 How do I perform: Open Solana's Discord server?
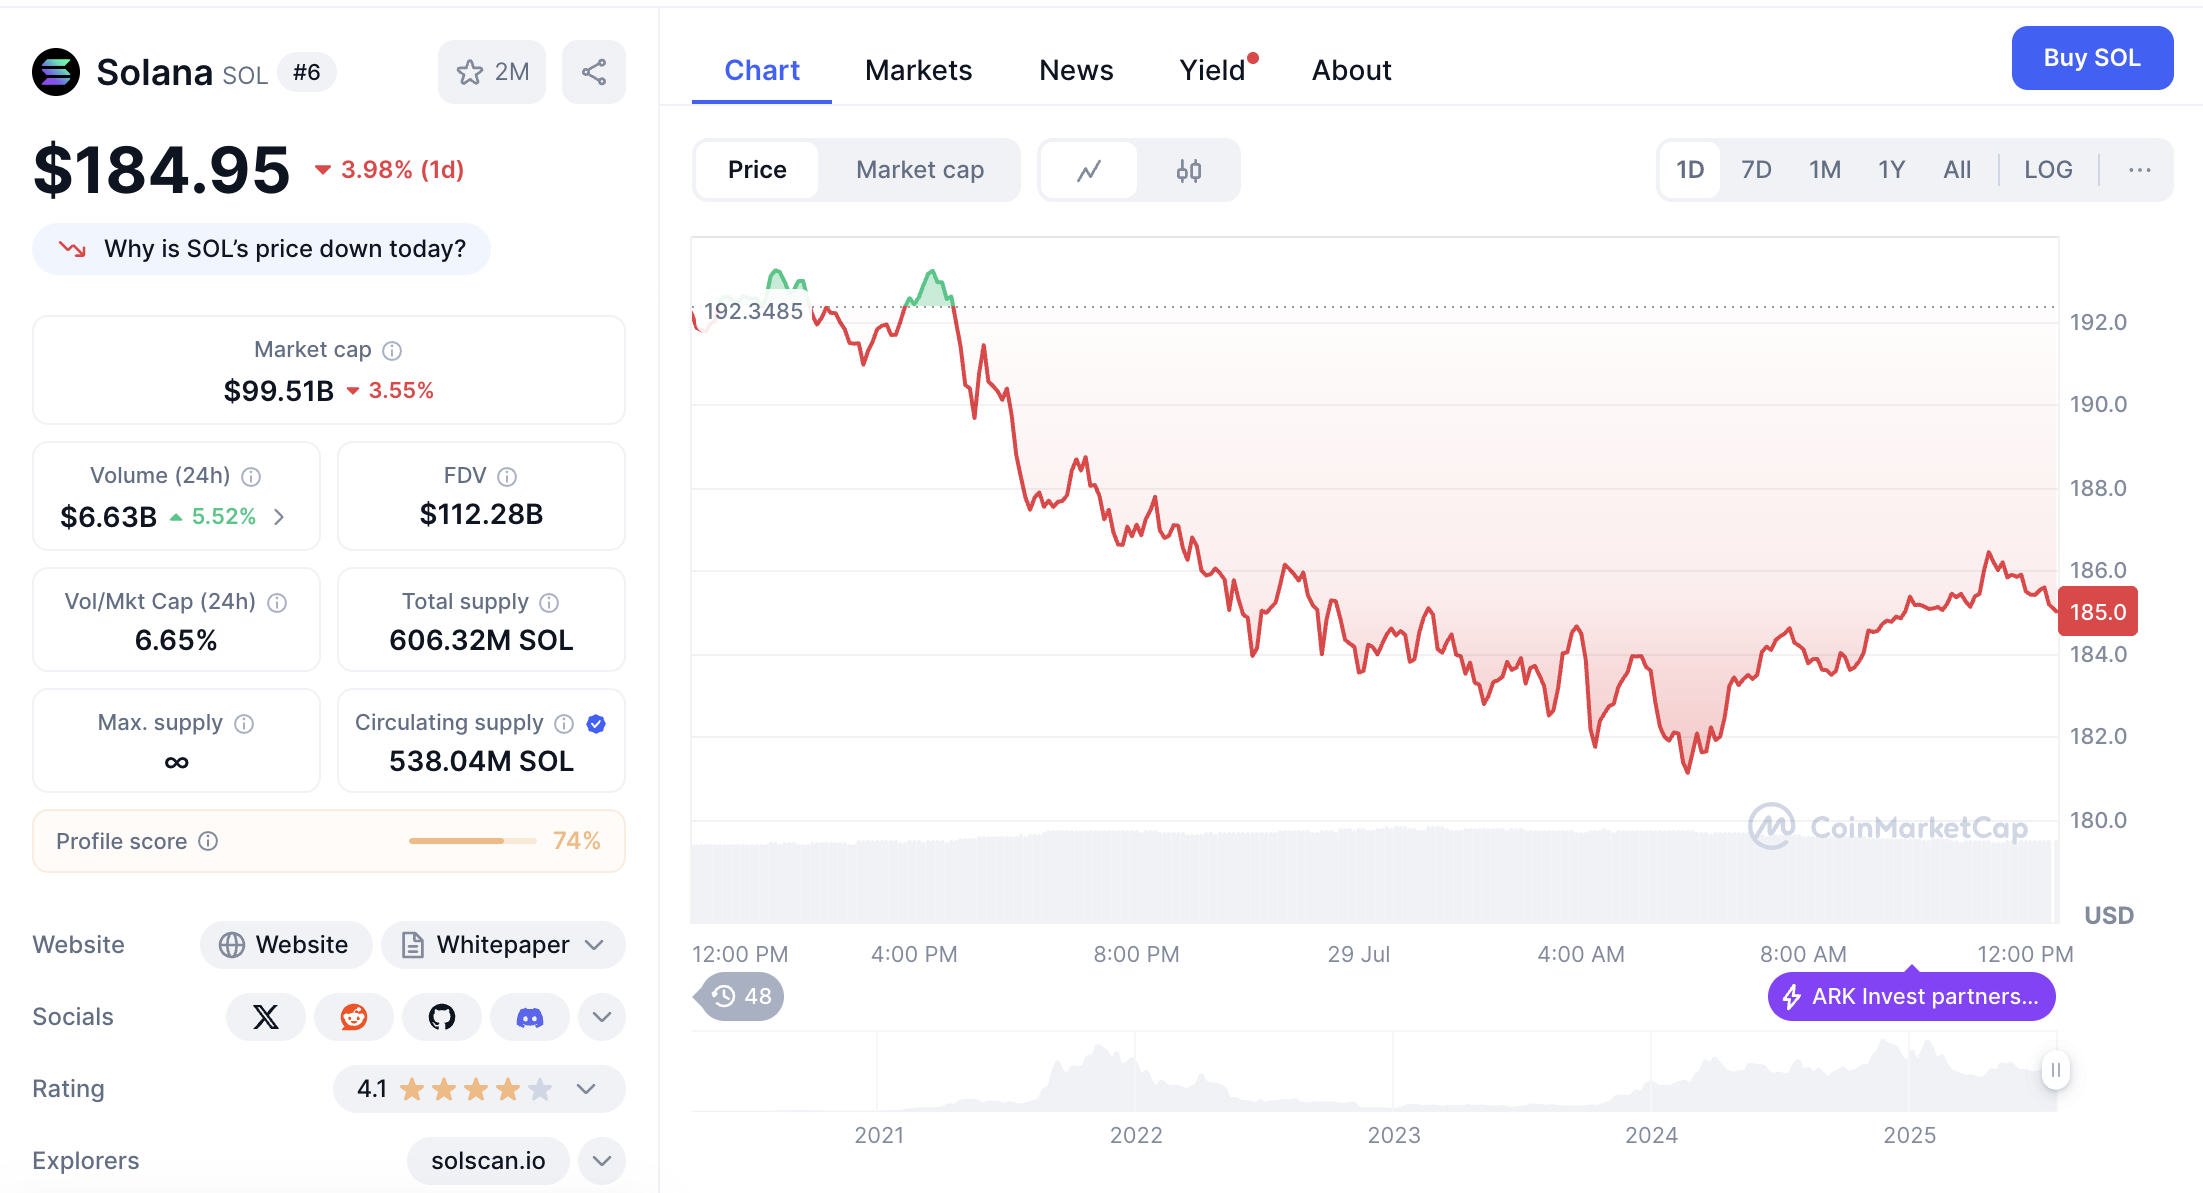click(x=530, y=1017)
